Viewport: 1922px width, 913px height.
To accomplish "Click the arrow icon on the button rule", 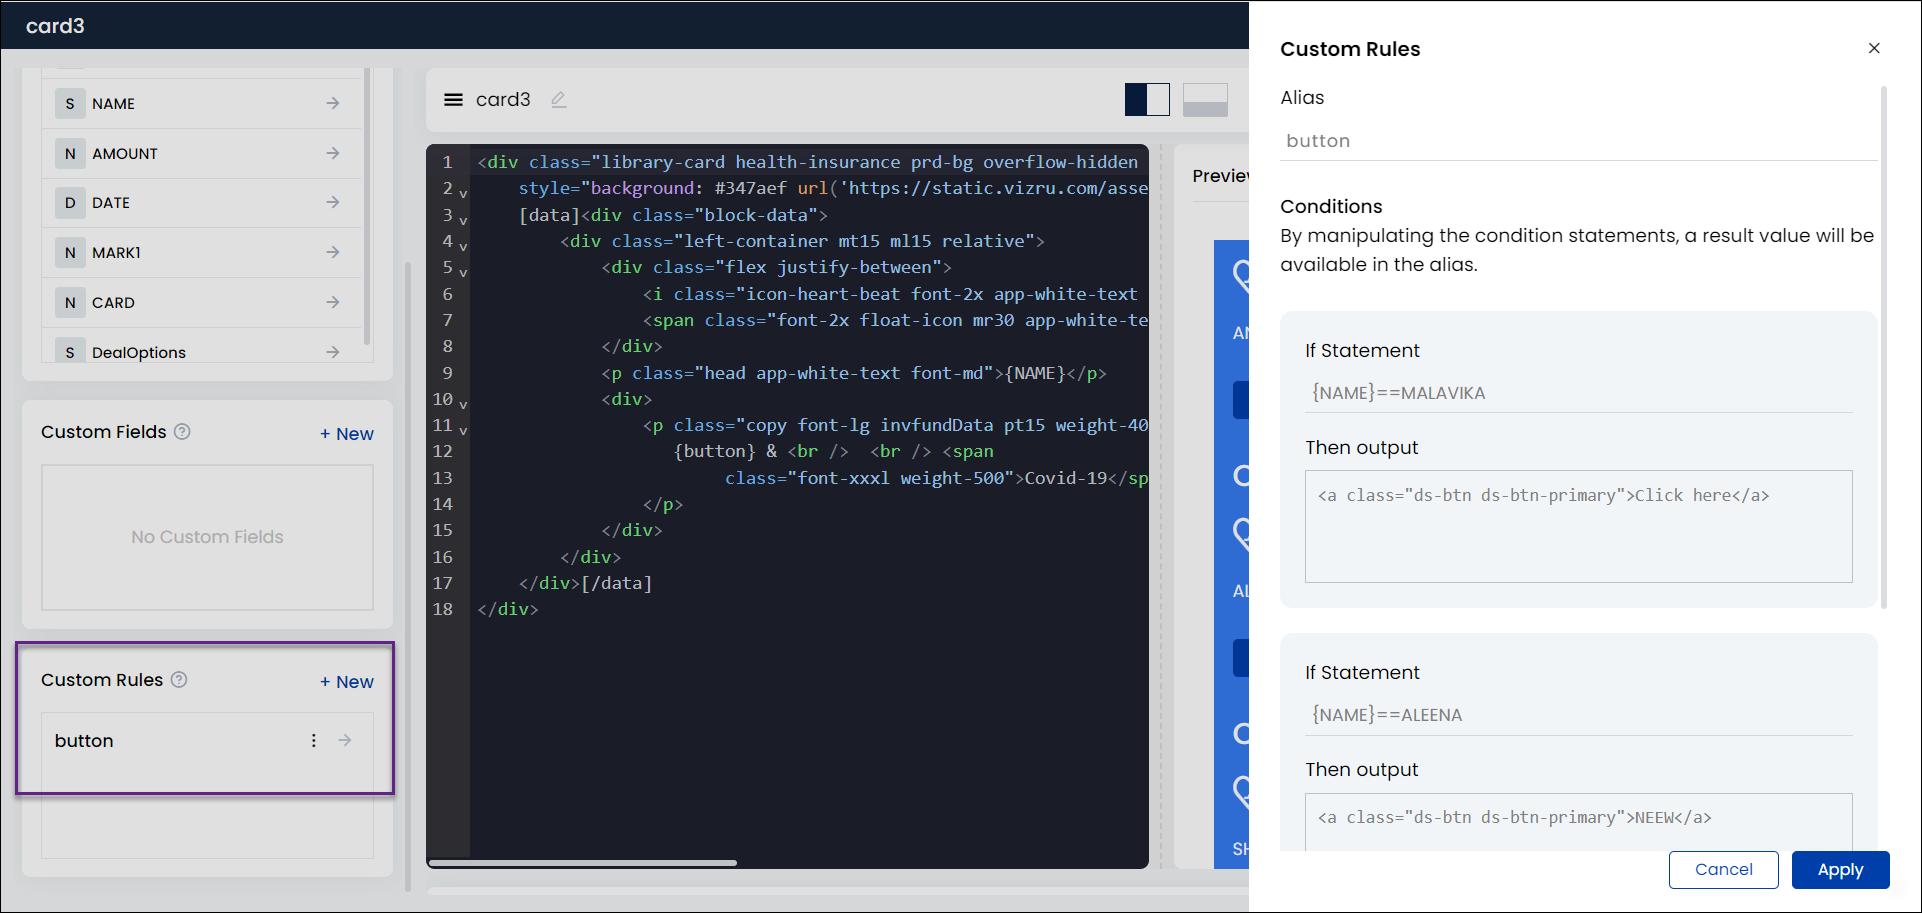I will pyautogui.click(x=345, y=741).
